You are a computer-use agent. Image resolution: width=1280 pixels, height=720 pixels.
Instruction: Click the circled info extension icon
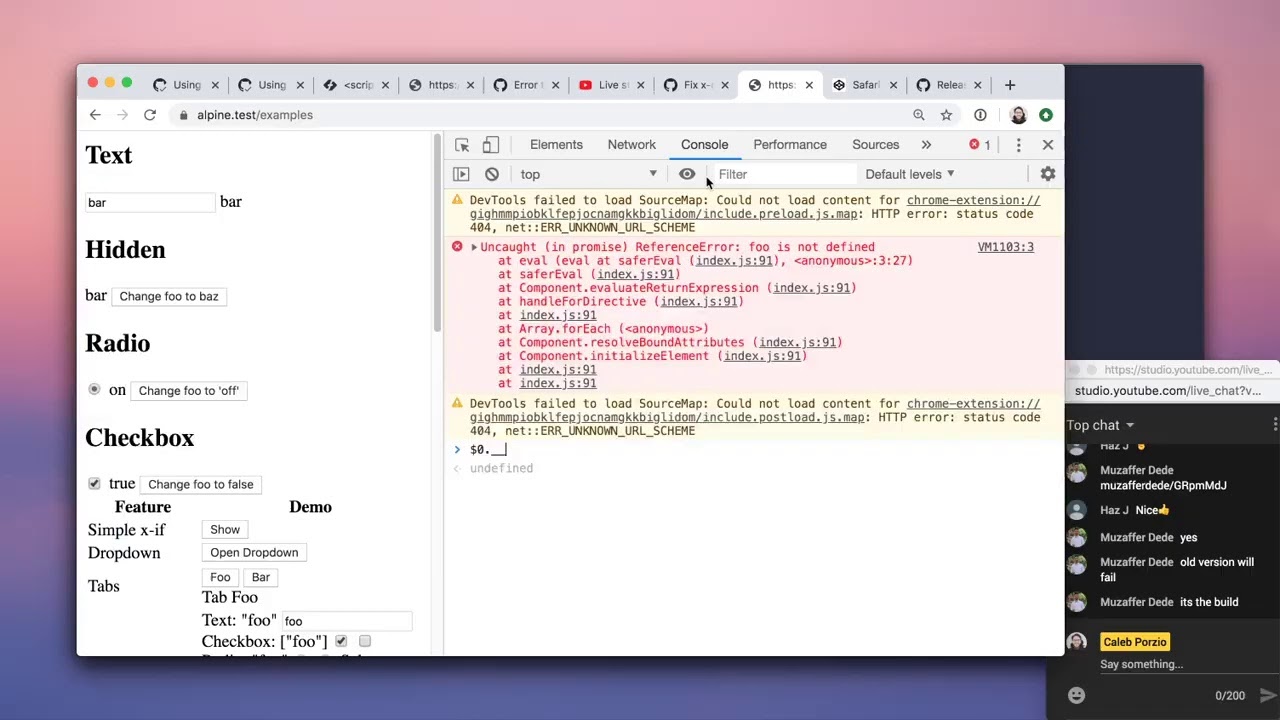click(x=980, y=115)
